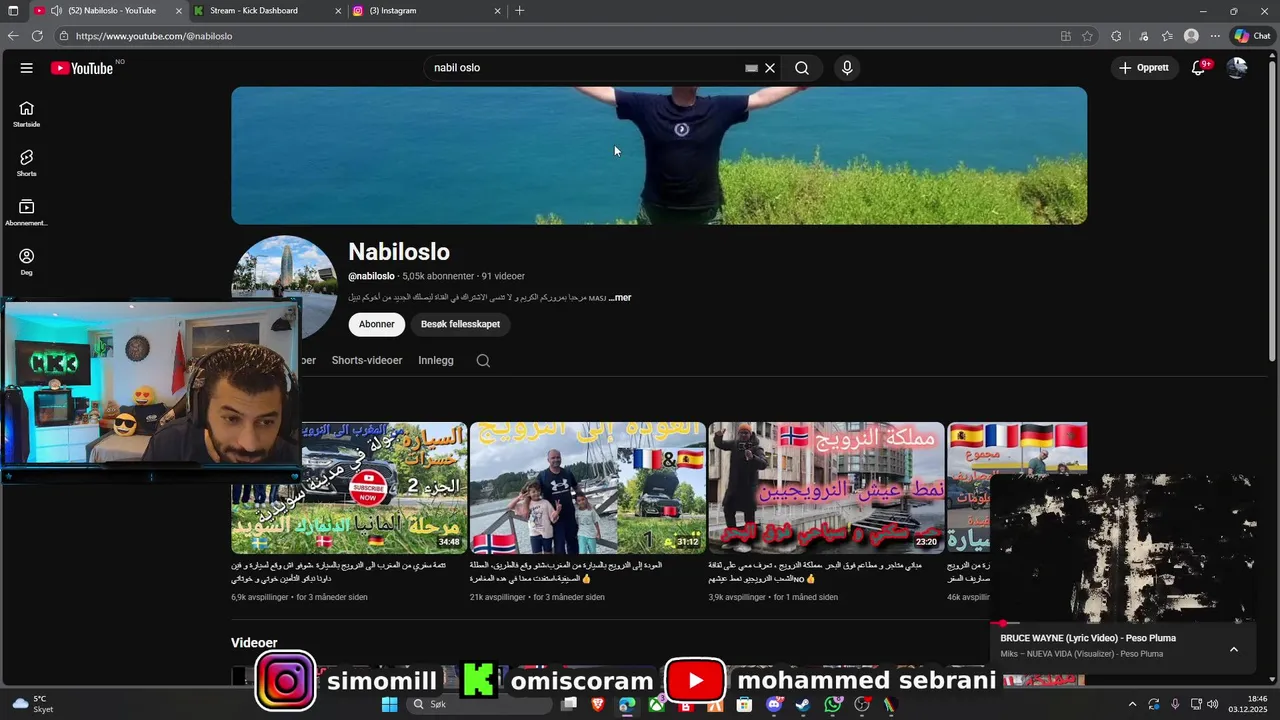Open Steam from taskbar

[x=803, y=705]
